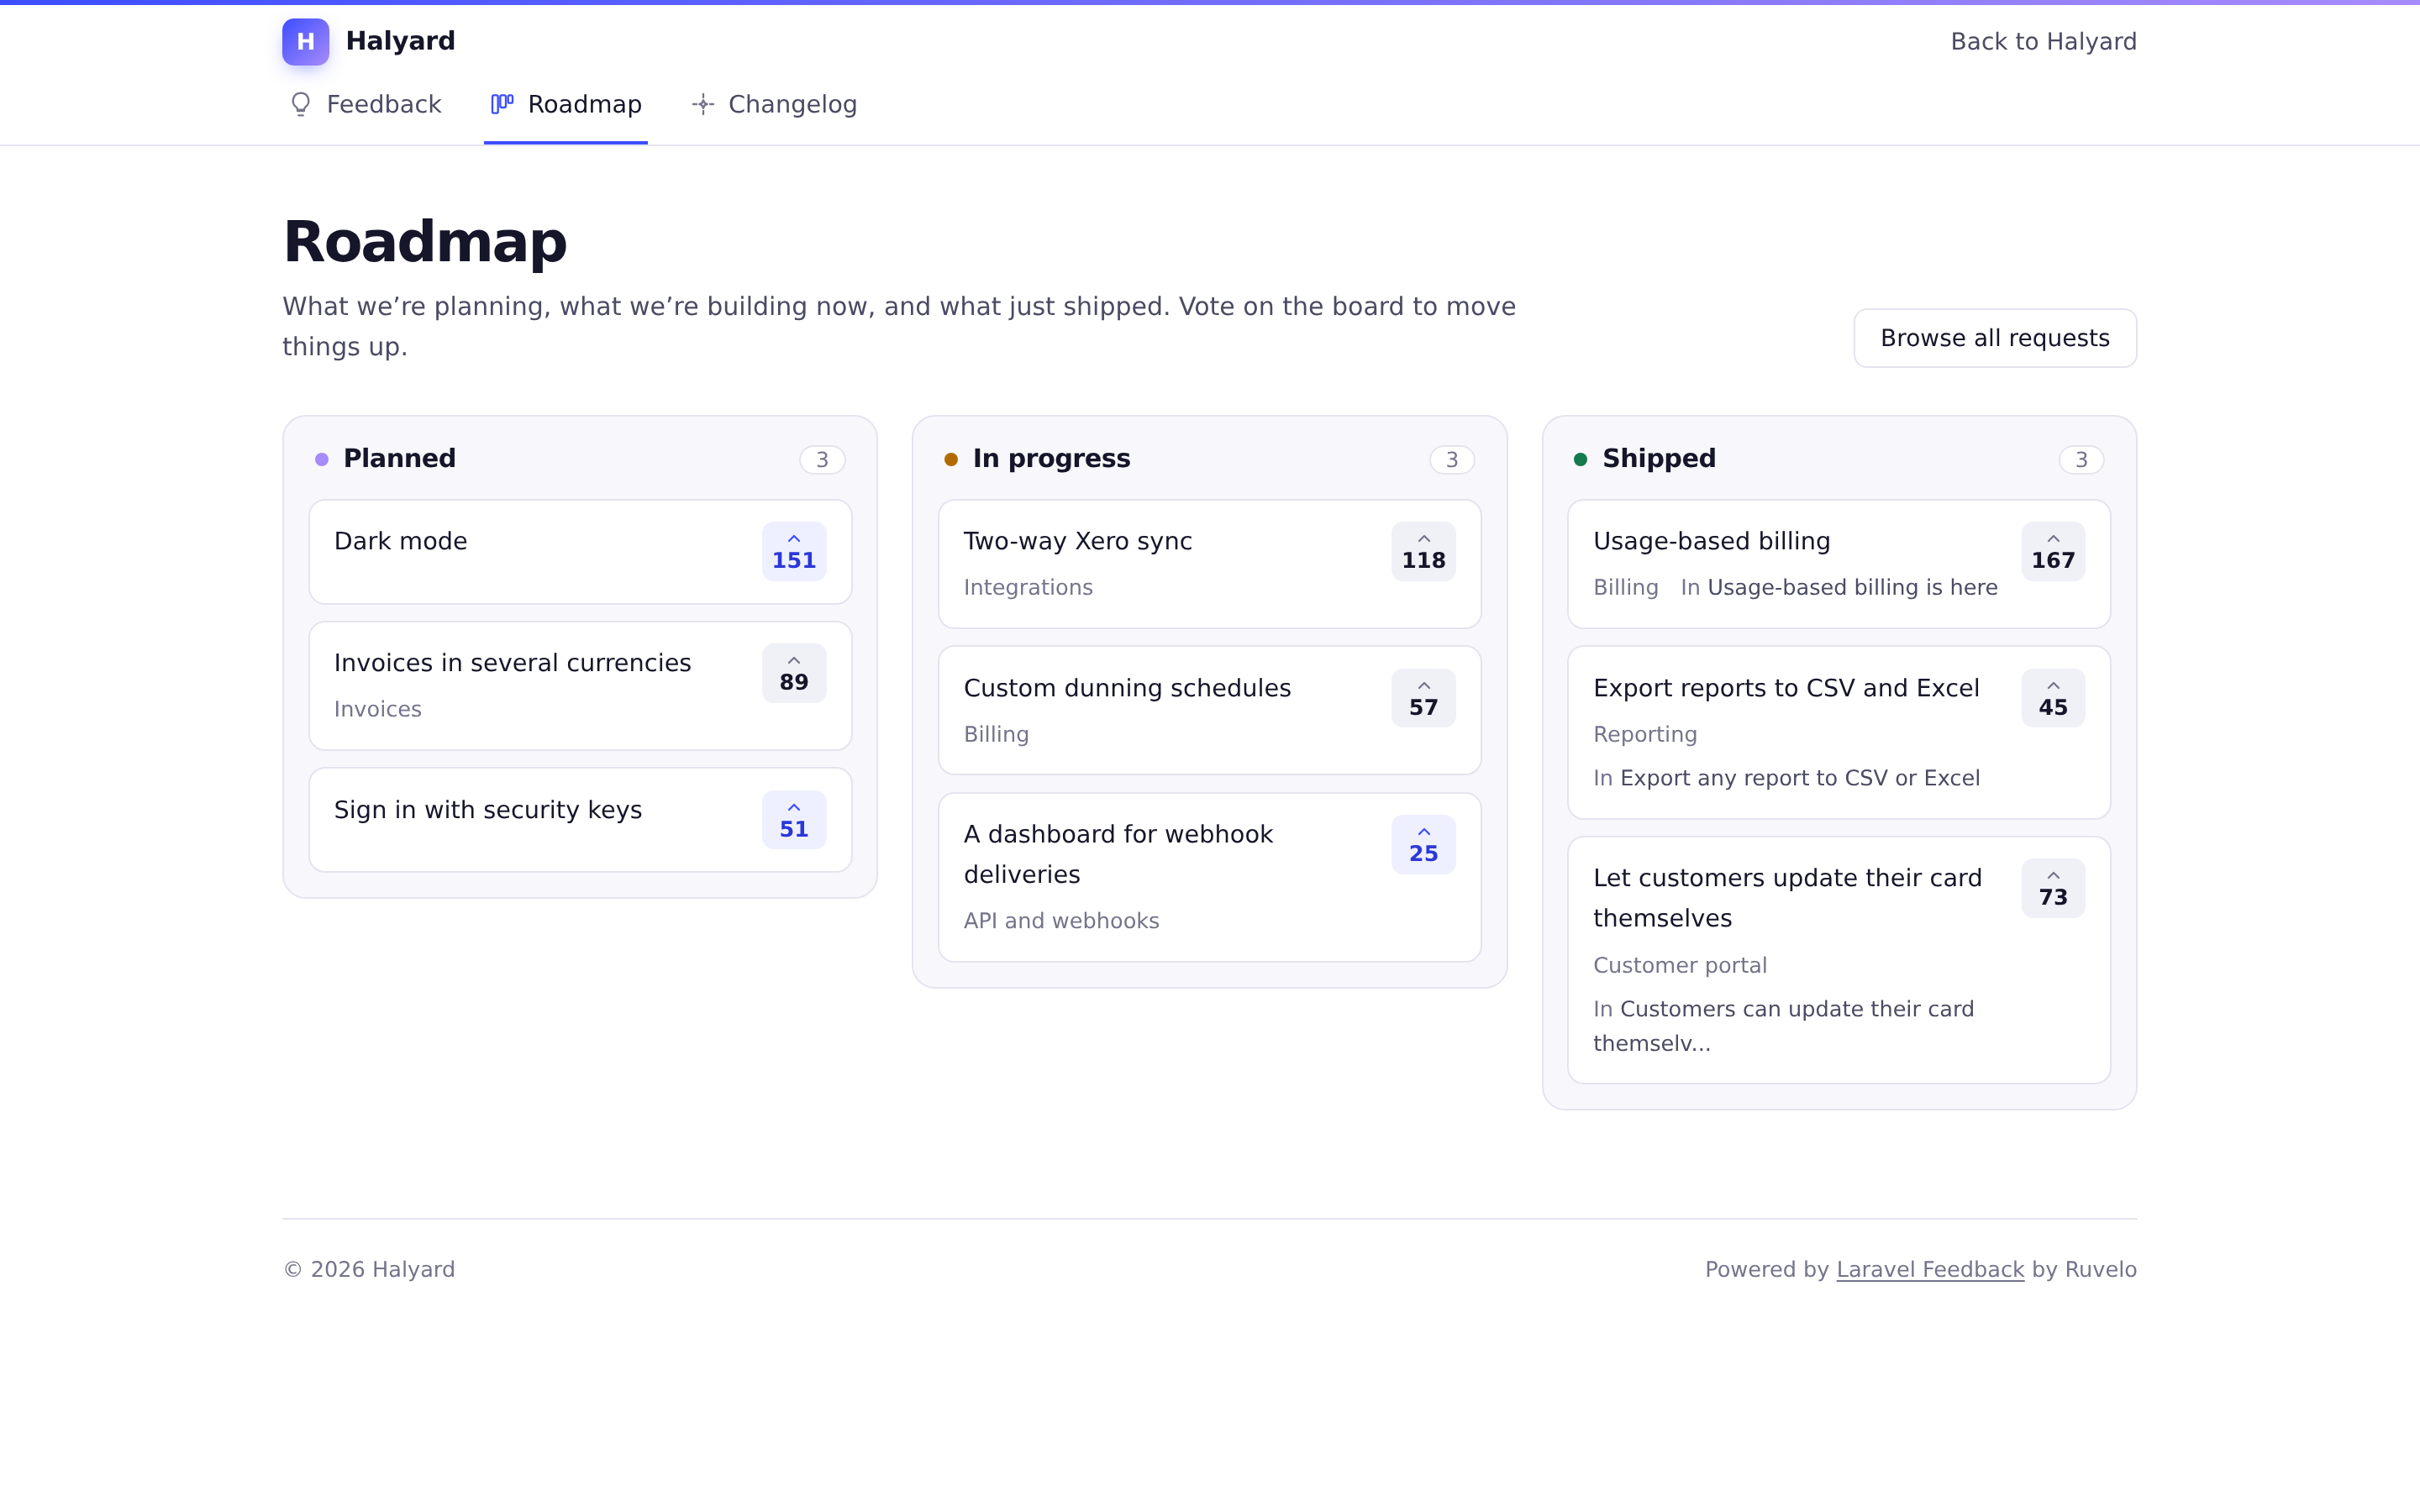Click the Integrations category label
Viewport: 2420px width, 1512px height.
(1028, 587)
